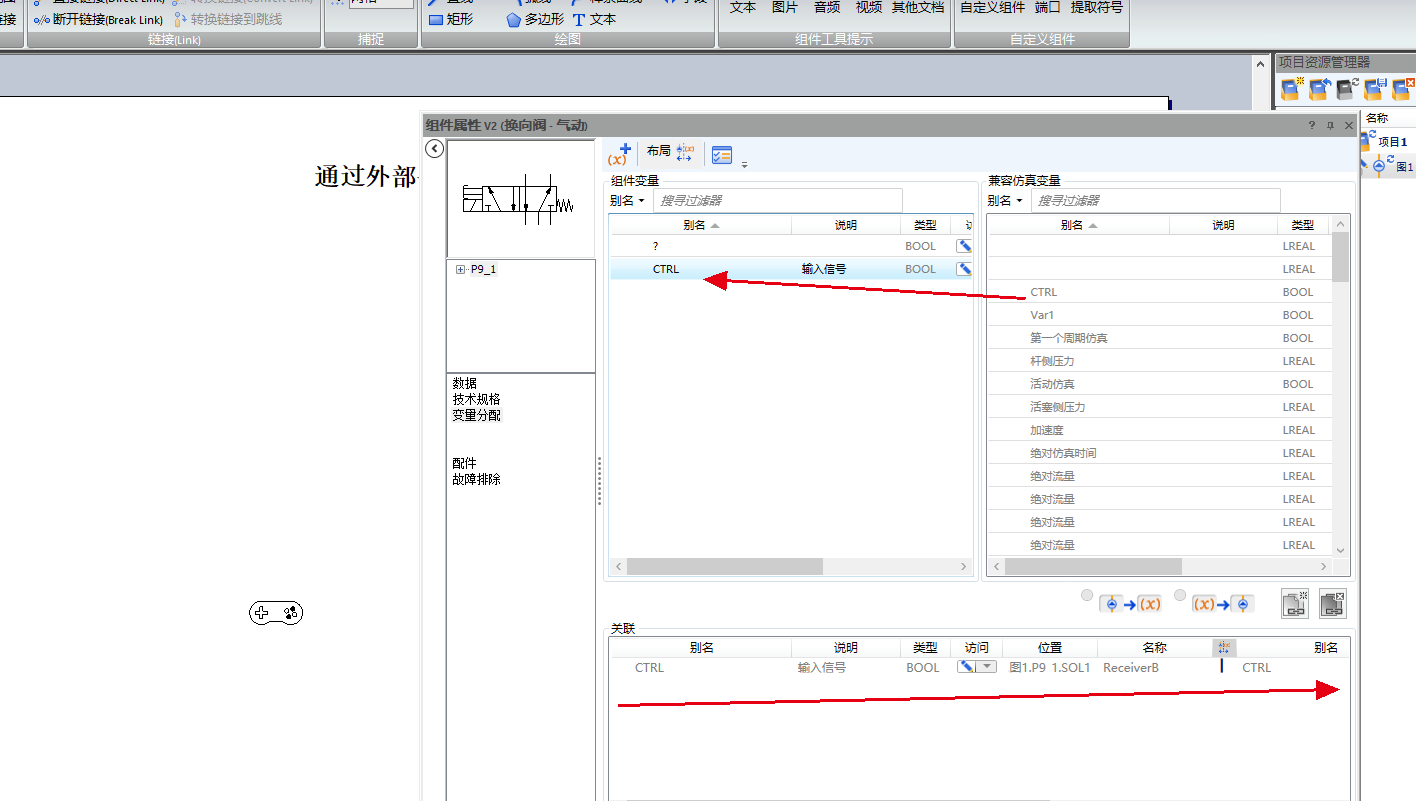Viewport: 1416px width, 801px height.
Task: Click the delete link association icon
Action: (1333, 603)
